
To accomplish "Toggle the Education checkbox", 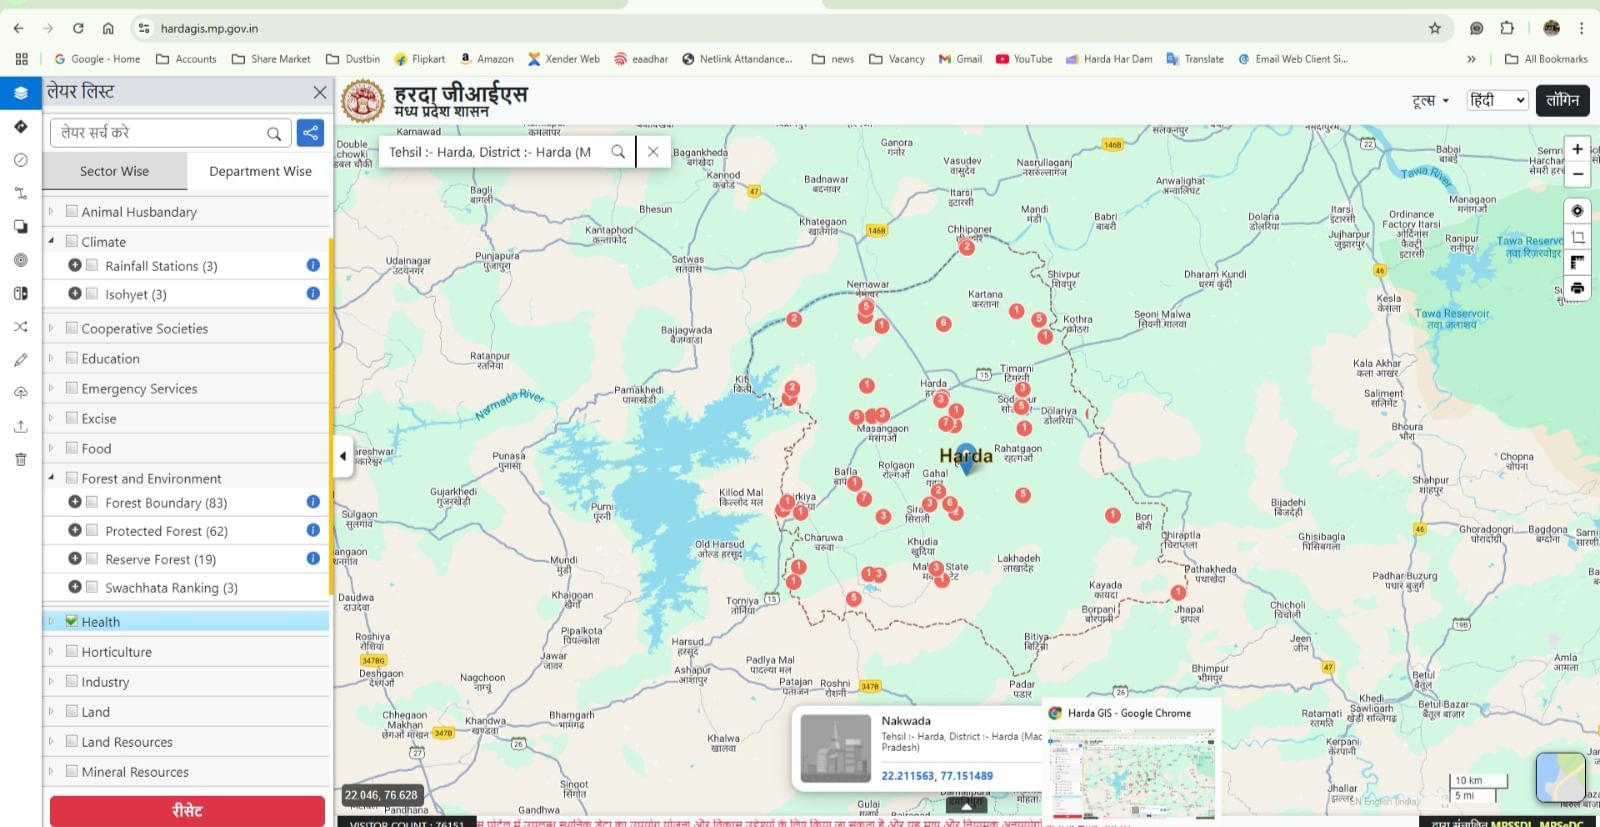I will (72, 358).
